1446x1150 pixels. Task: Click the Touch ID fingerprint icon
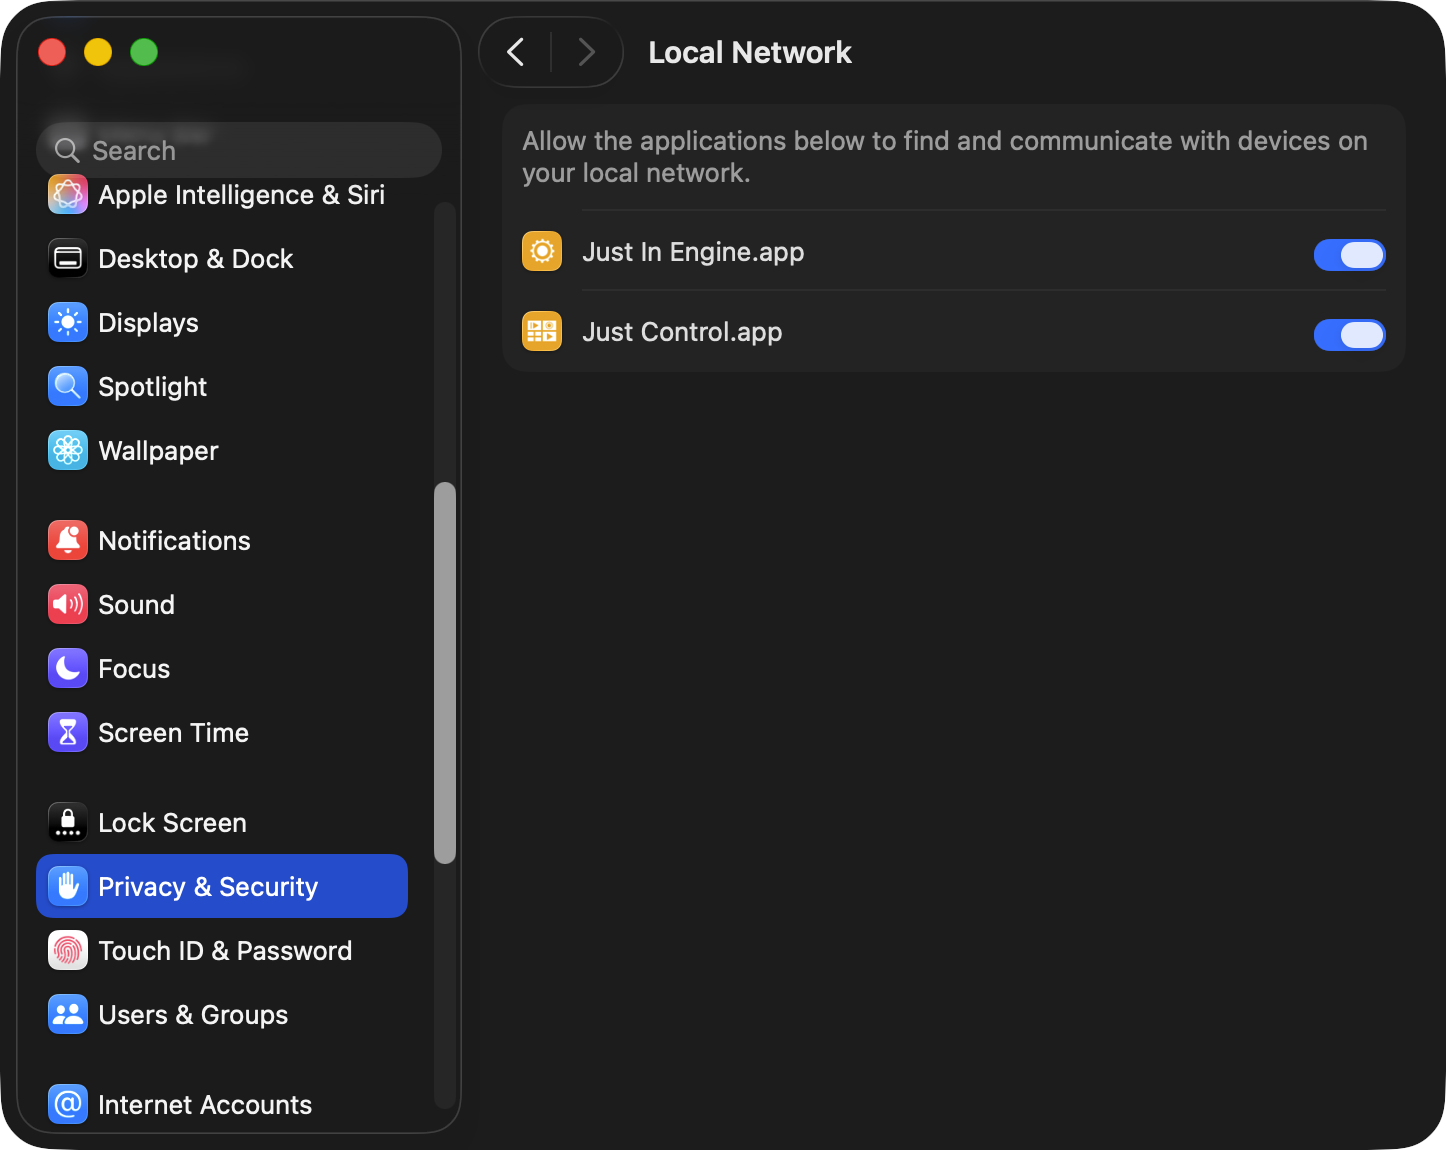pos(68,951)
